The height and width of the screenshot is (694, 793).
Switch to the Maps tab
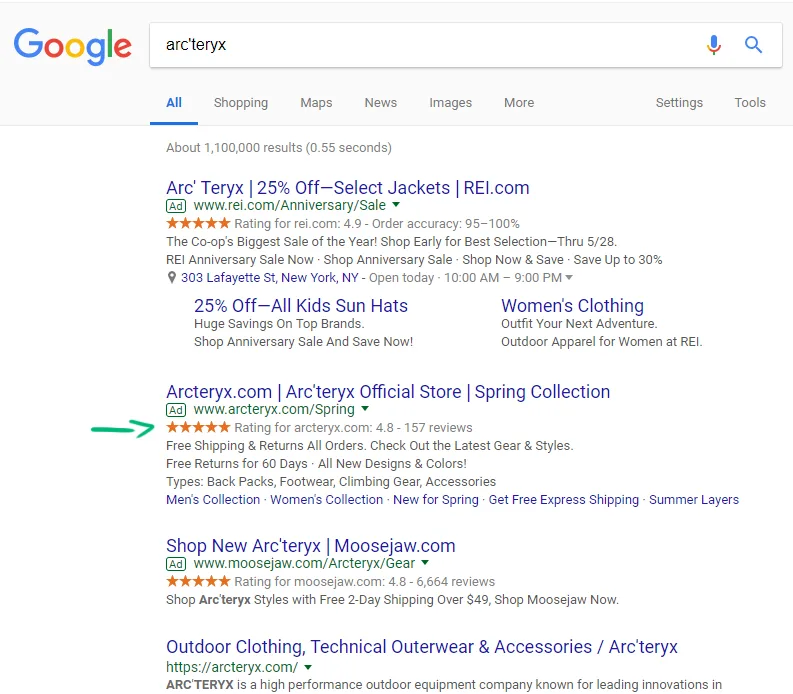pos(316,103)
